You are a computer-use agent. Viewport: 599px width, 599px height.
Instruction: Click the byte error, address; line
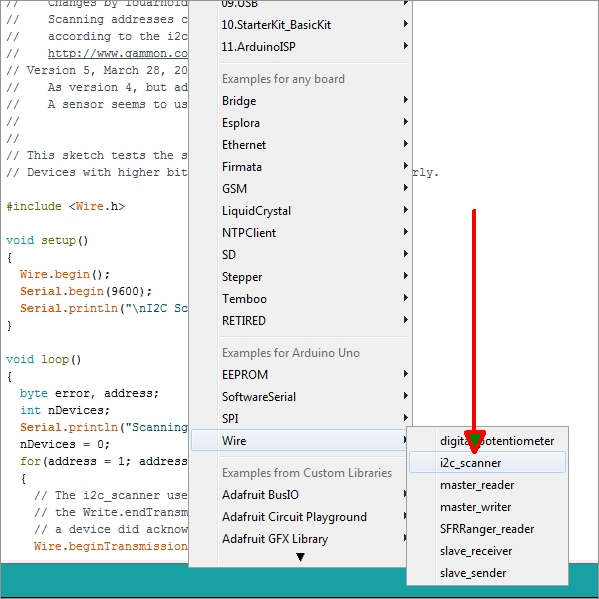coord(89,393)
